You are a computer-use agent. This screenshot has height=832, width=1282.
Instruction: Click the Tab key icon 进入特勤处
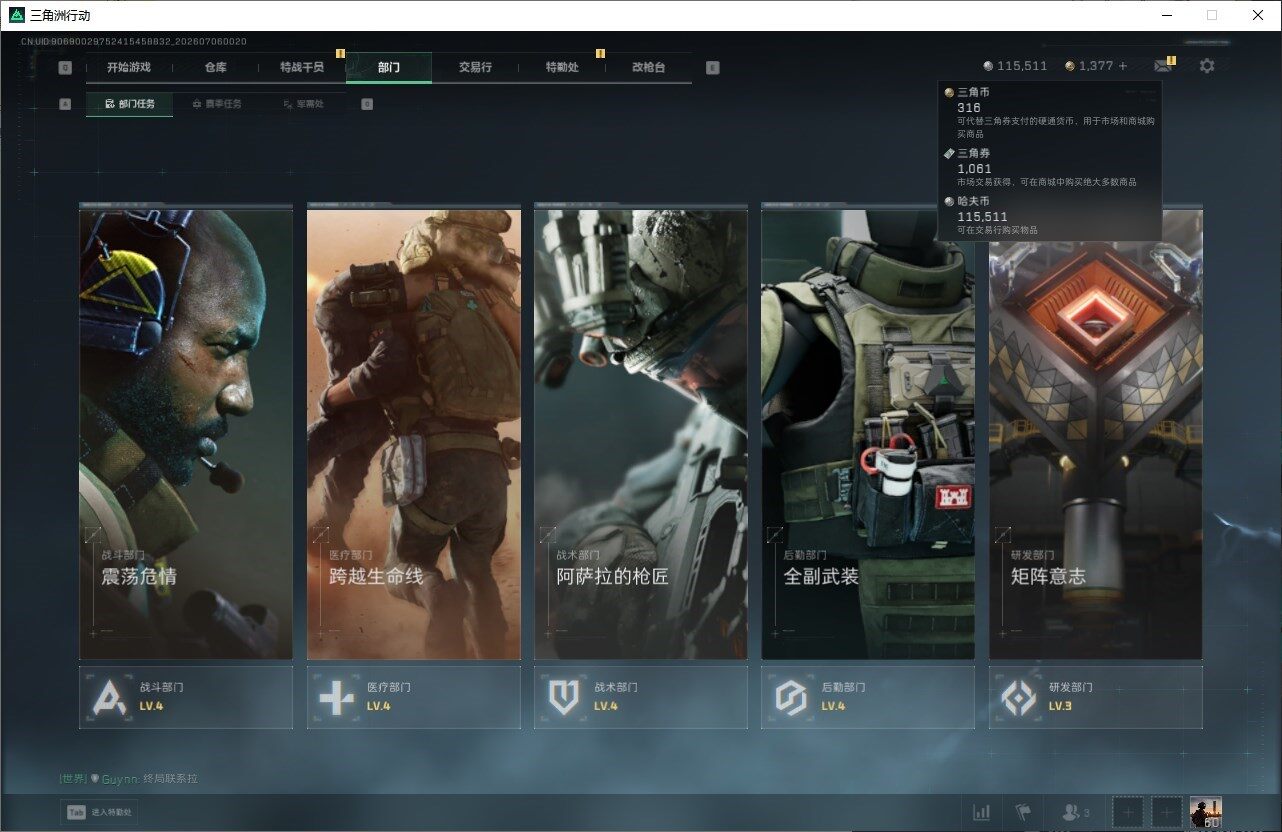(x=76, y=812)
